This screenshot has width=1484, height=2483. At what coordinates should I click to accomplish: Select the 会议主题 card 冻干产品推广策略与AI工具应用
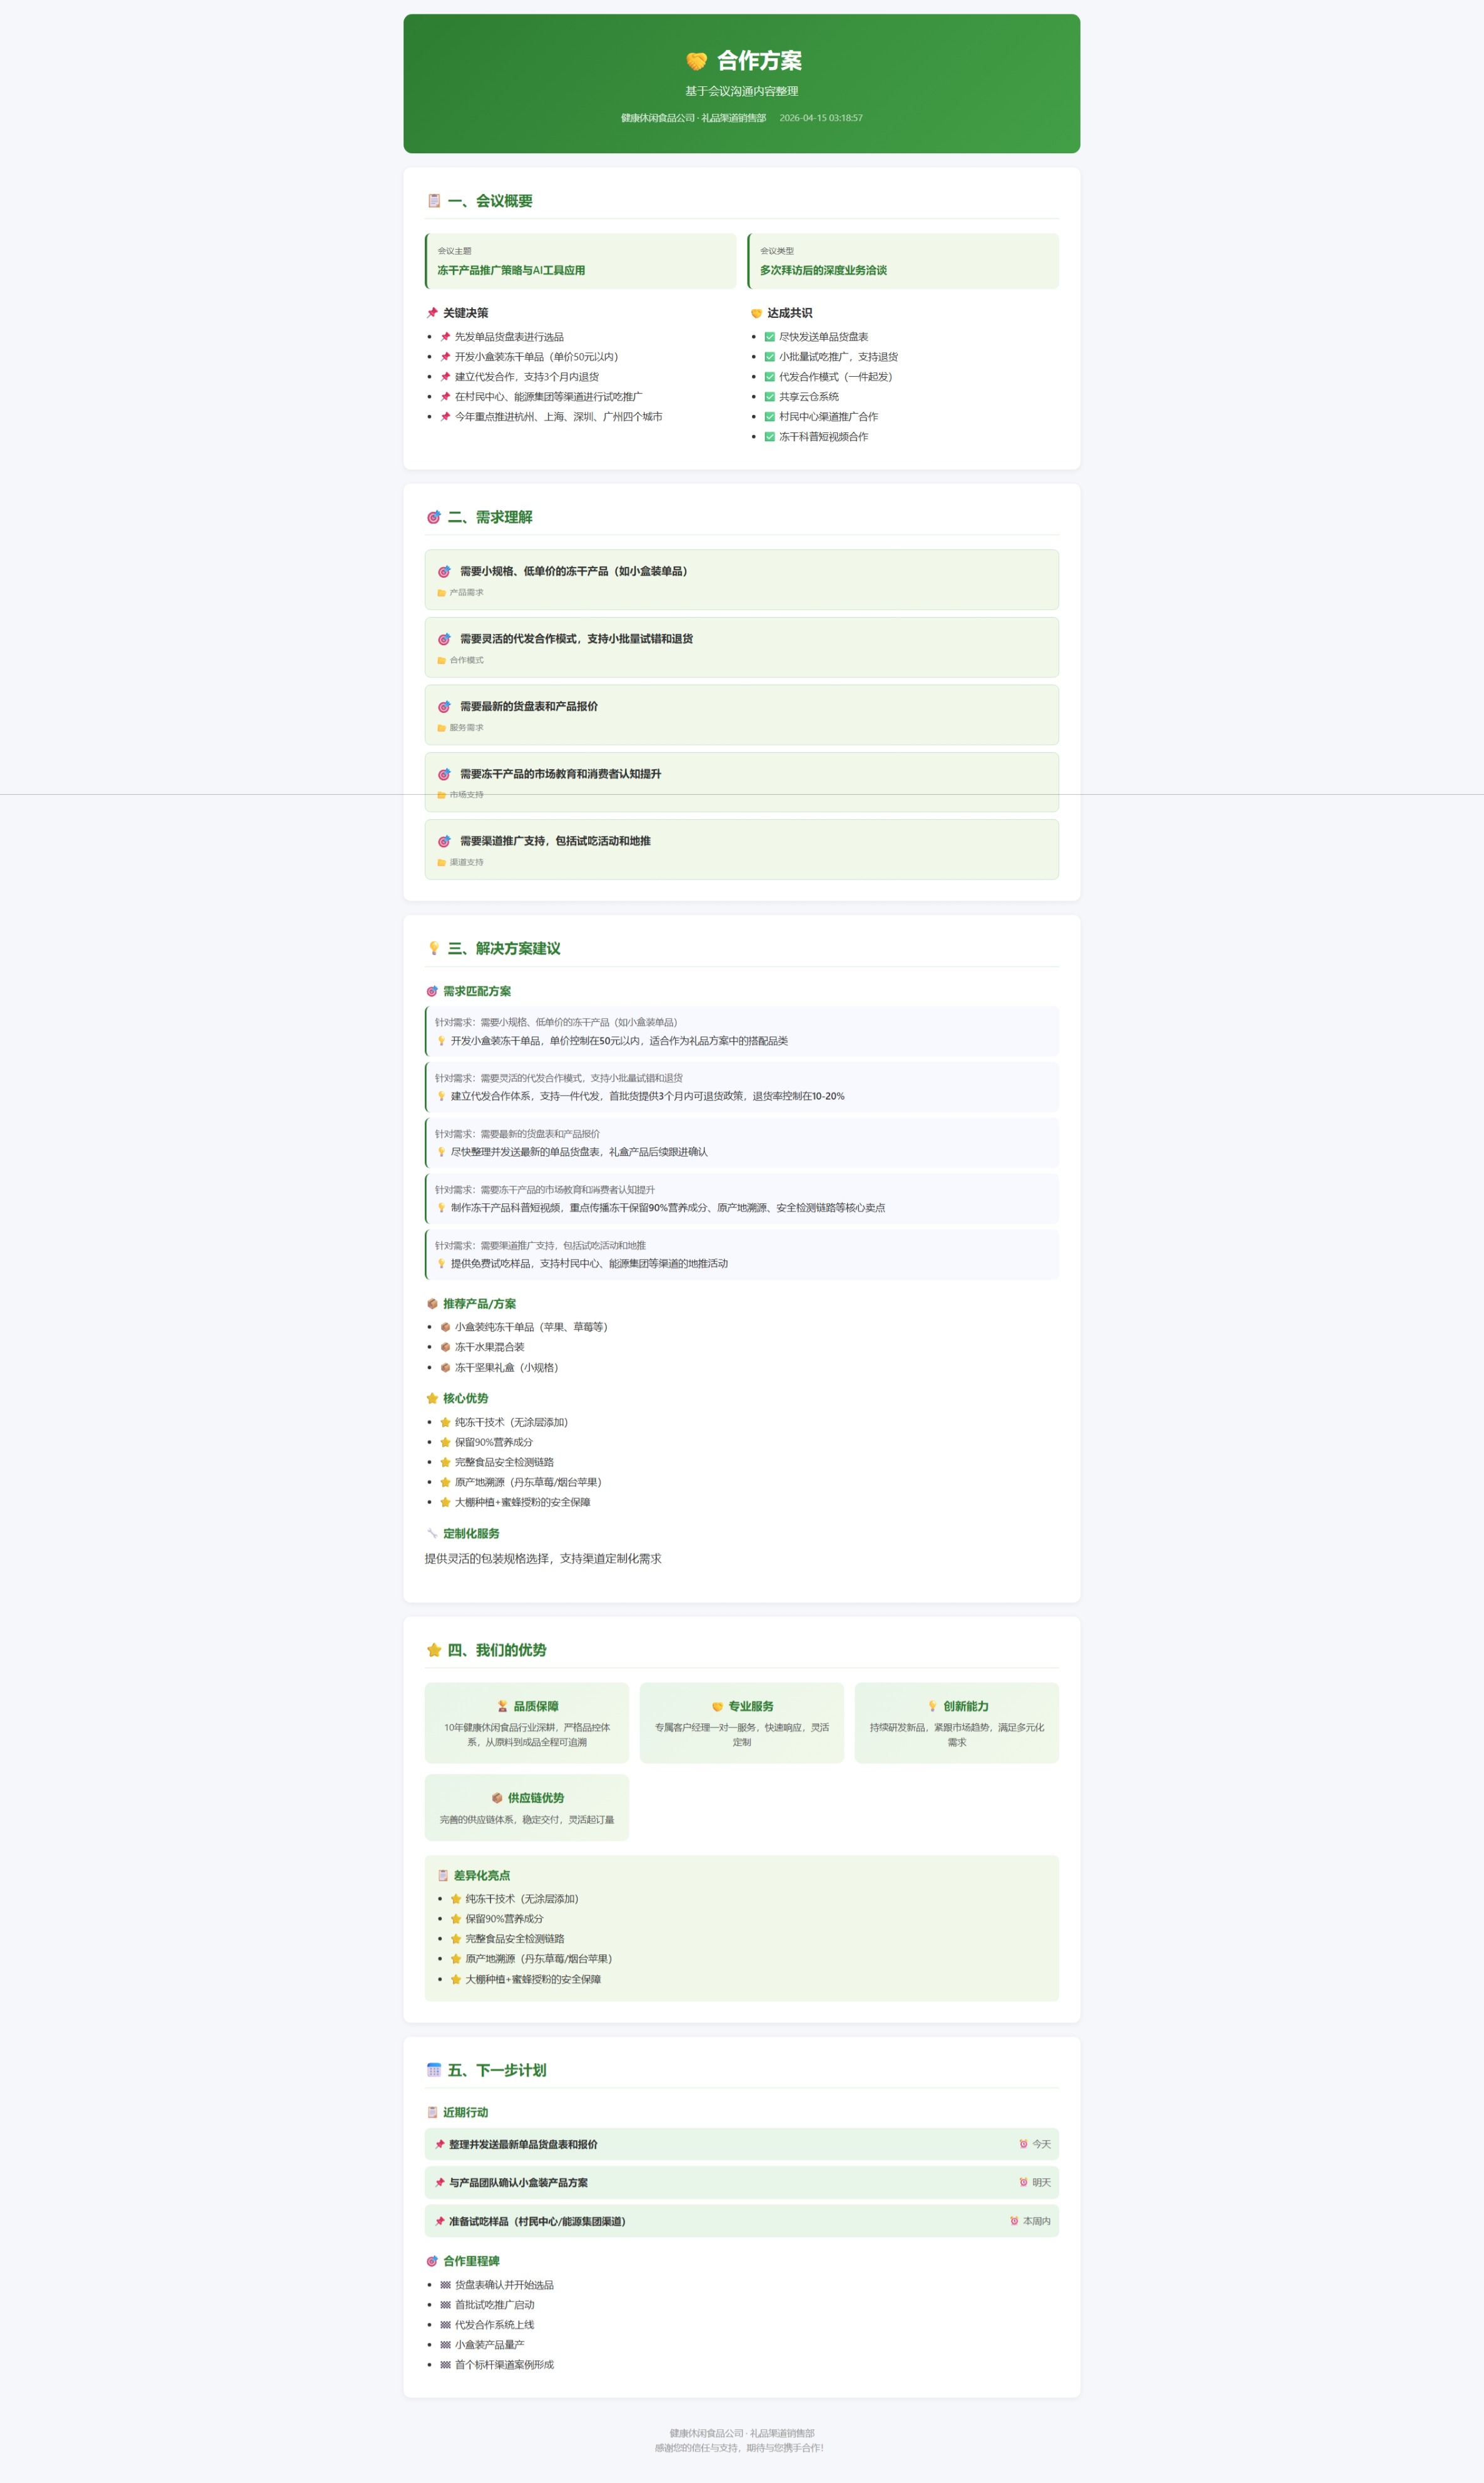tap(581, 261)
